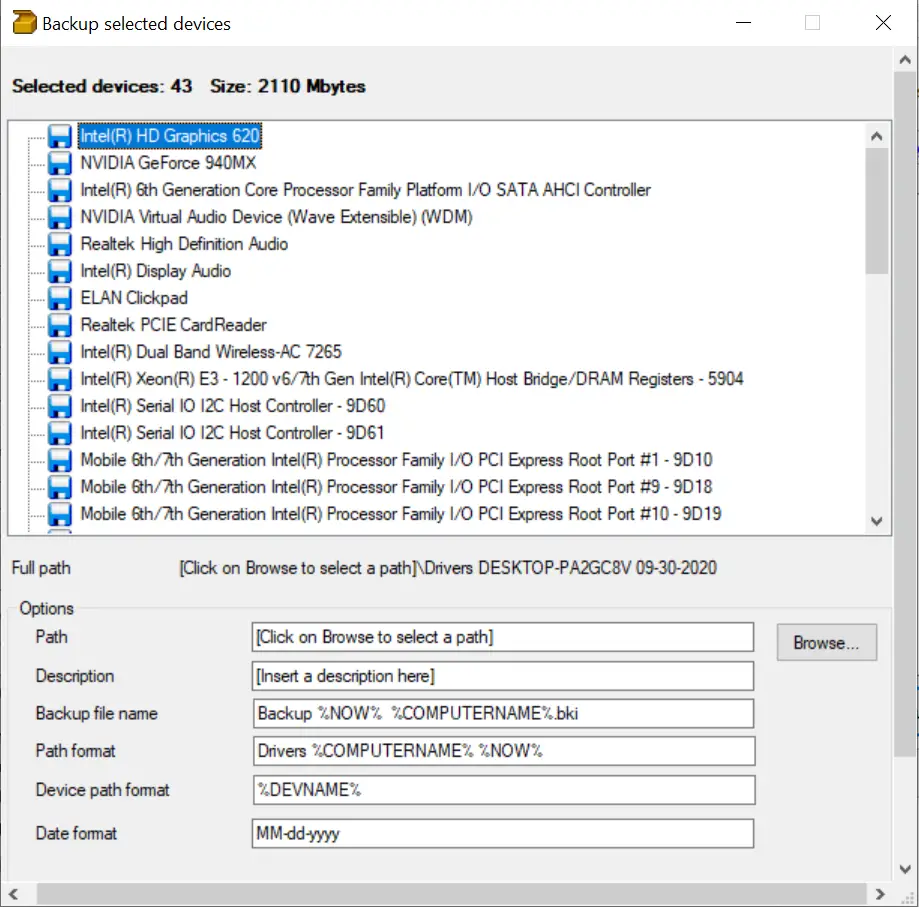Select Intel(R) HD Graphics 620 entry

[169, 136]
